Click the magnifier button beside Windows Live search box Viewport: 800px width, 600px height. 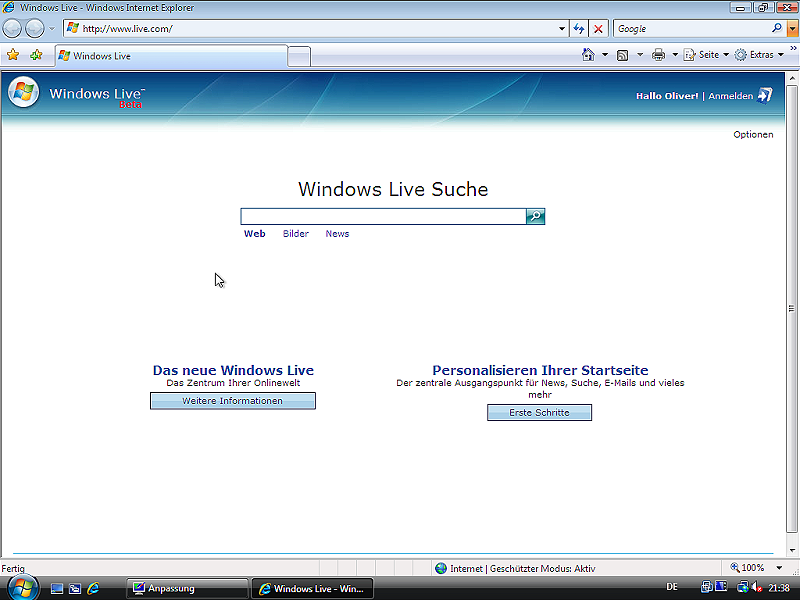coord(535,216)
